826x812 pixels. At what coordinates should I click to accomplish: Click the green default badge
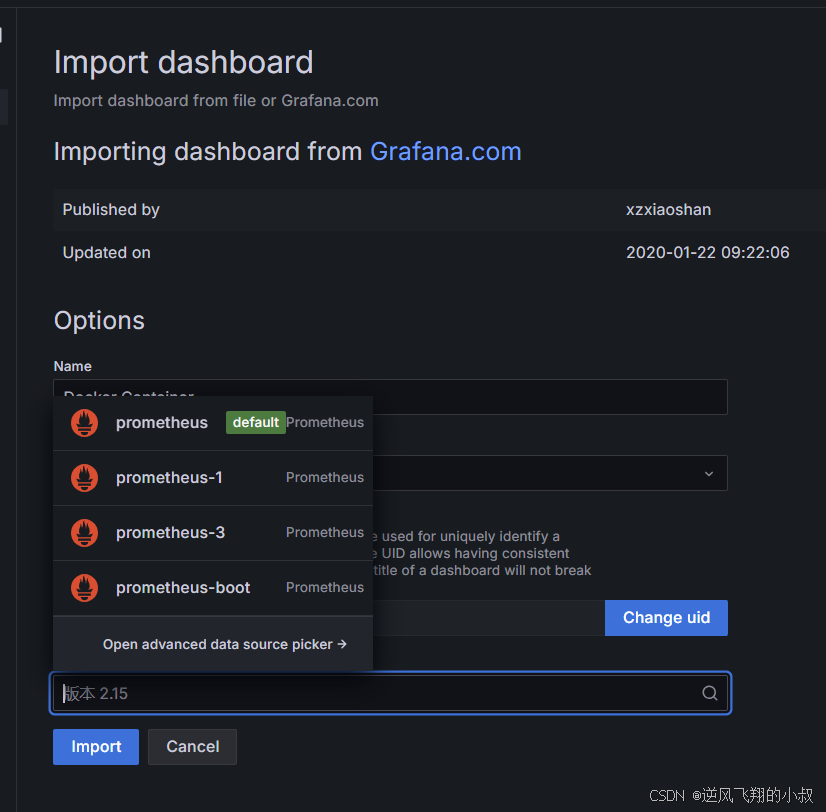[x=255, y=423]
